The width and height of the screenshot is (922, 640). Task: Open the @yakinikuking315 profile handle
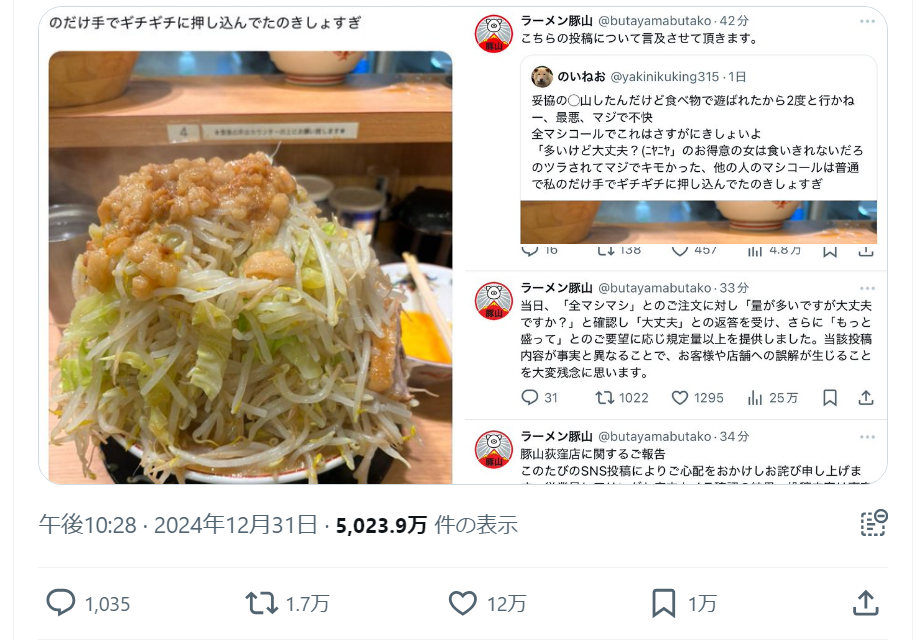[664, 76]
